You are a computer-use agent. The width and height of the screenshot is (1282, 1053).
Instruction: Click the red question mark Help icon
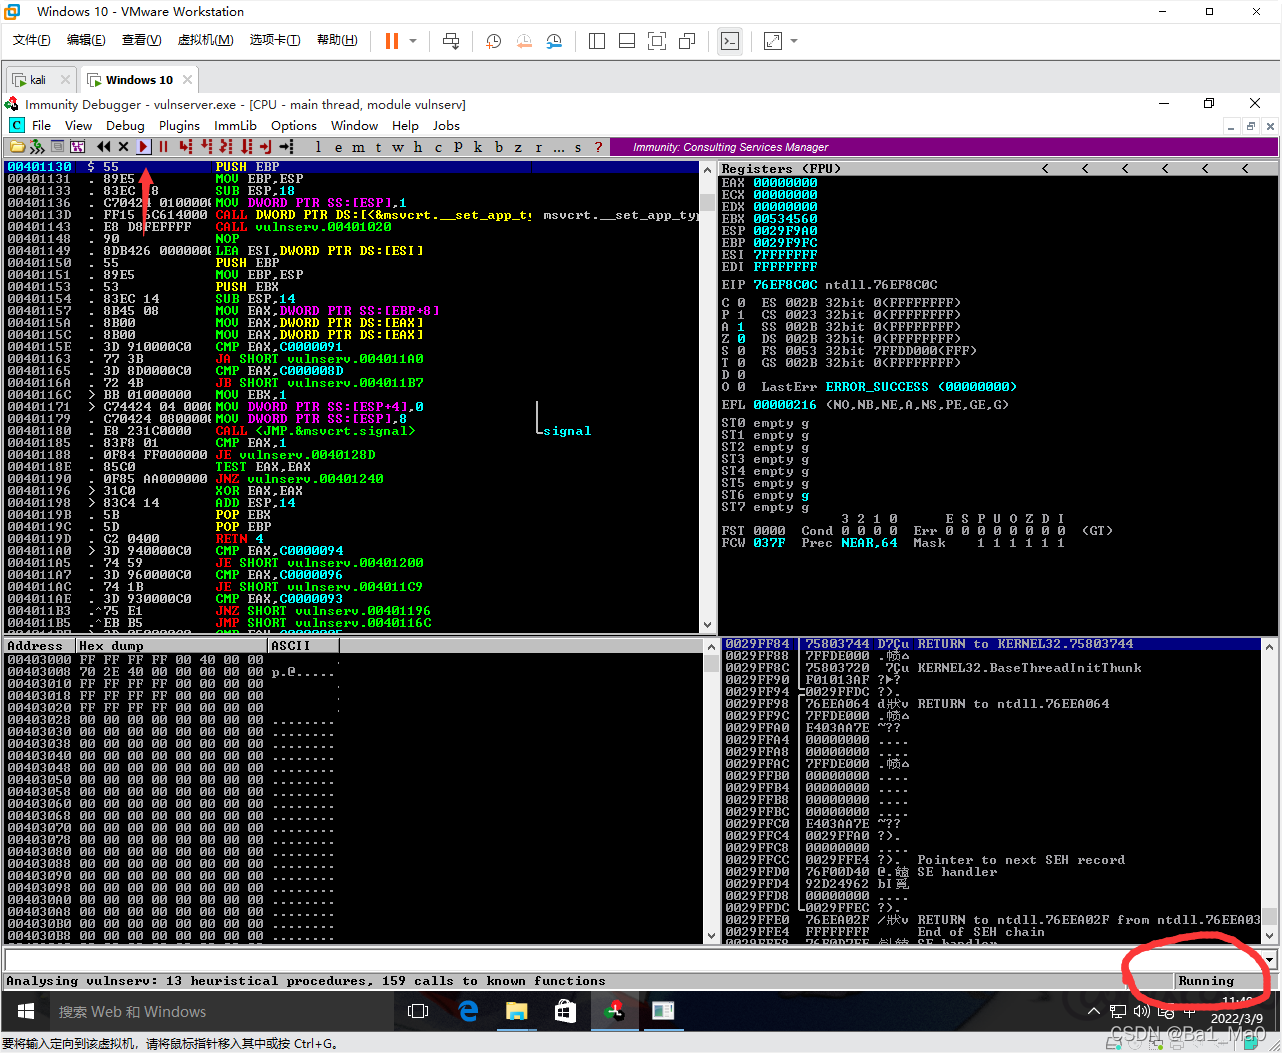click(x=598, y=147)
